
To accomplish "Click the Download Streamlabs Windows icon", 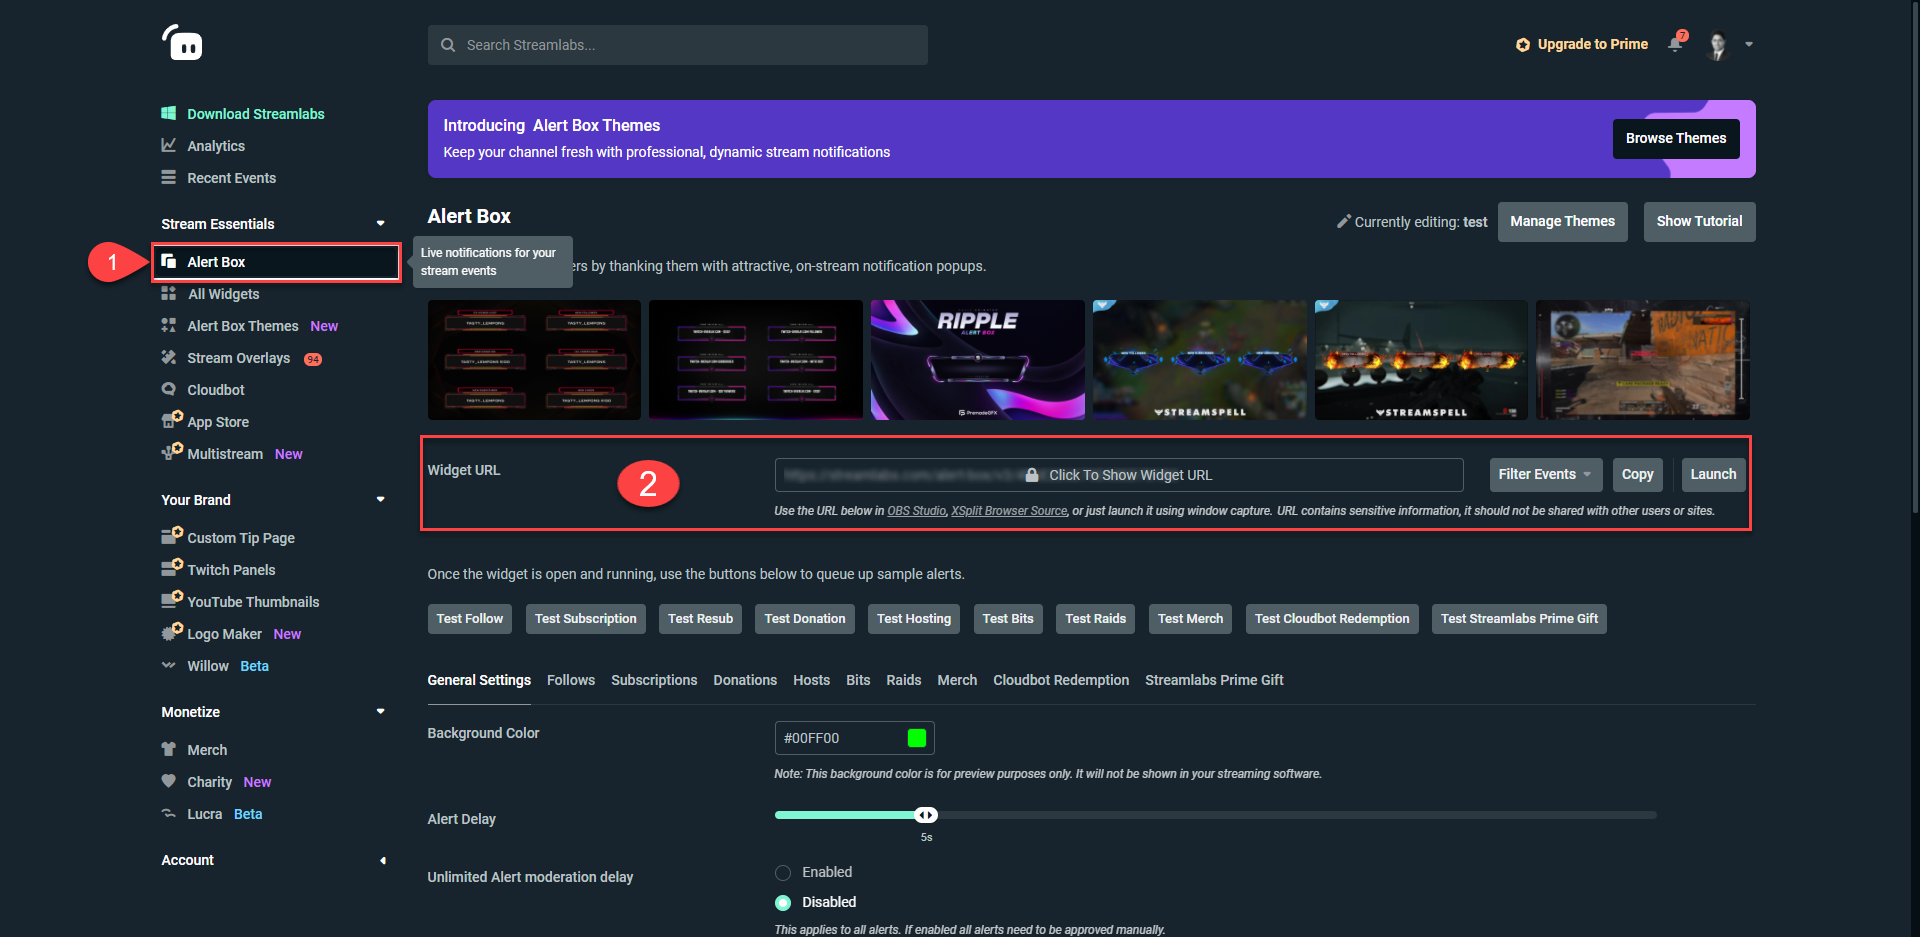I will (x=169, y=113).
